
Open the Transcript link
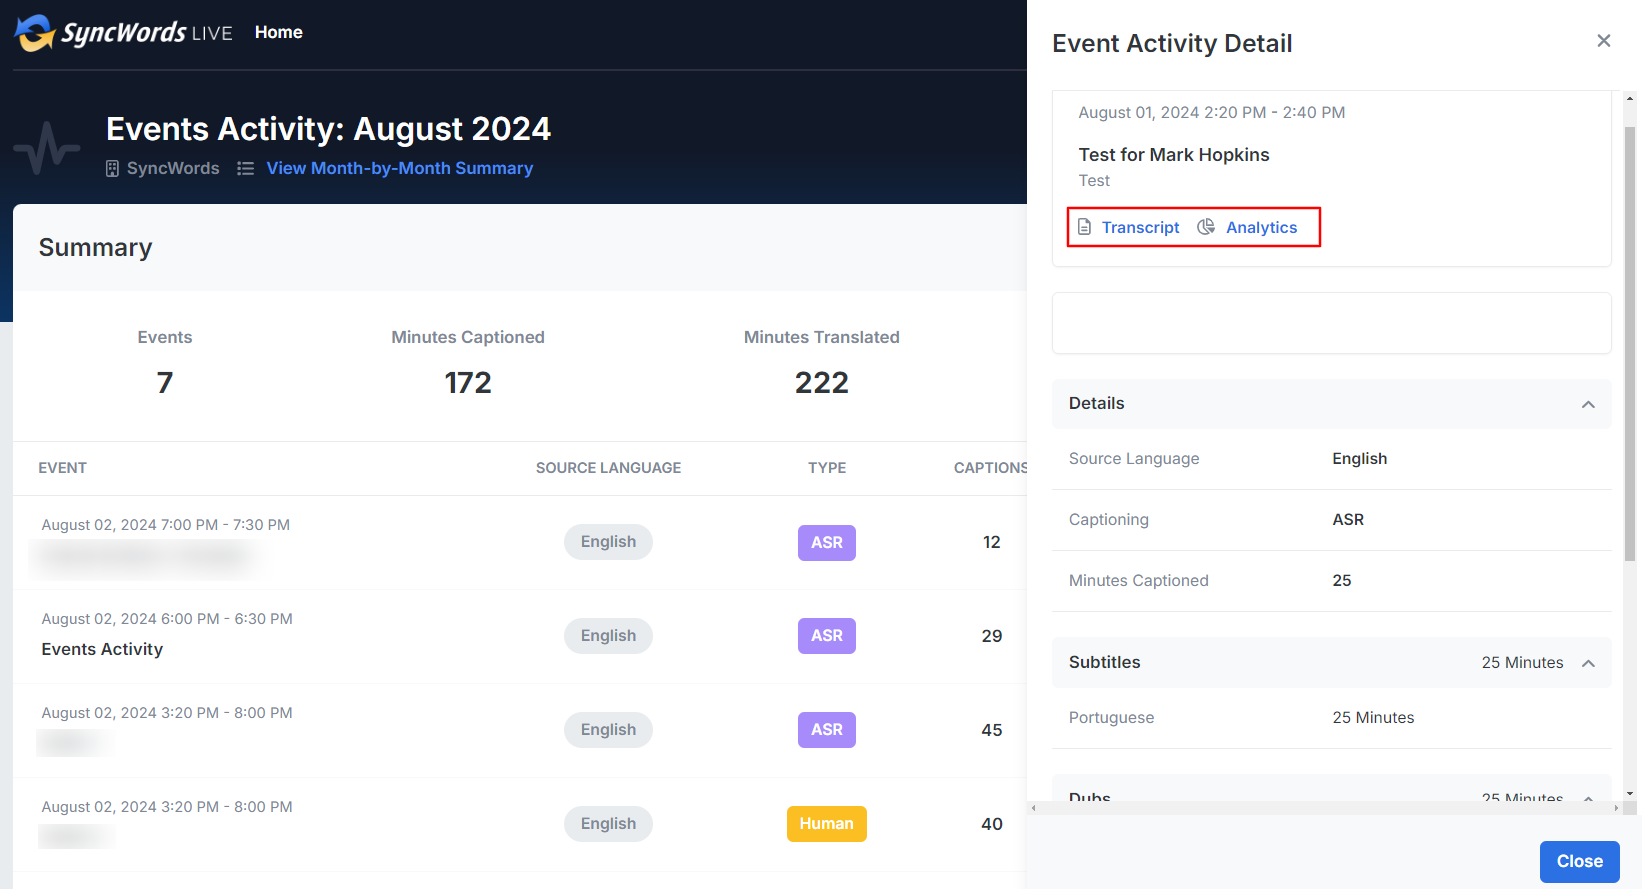[1140, 227]
